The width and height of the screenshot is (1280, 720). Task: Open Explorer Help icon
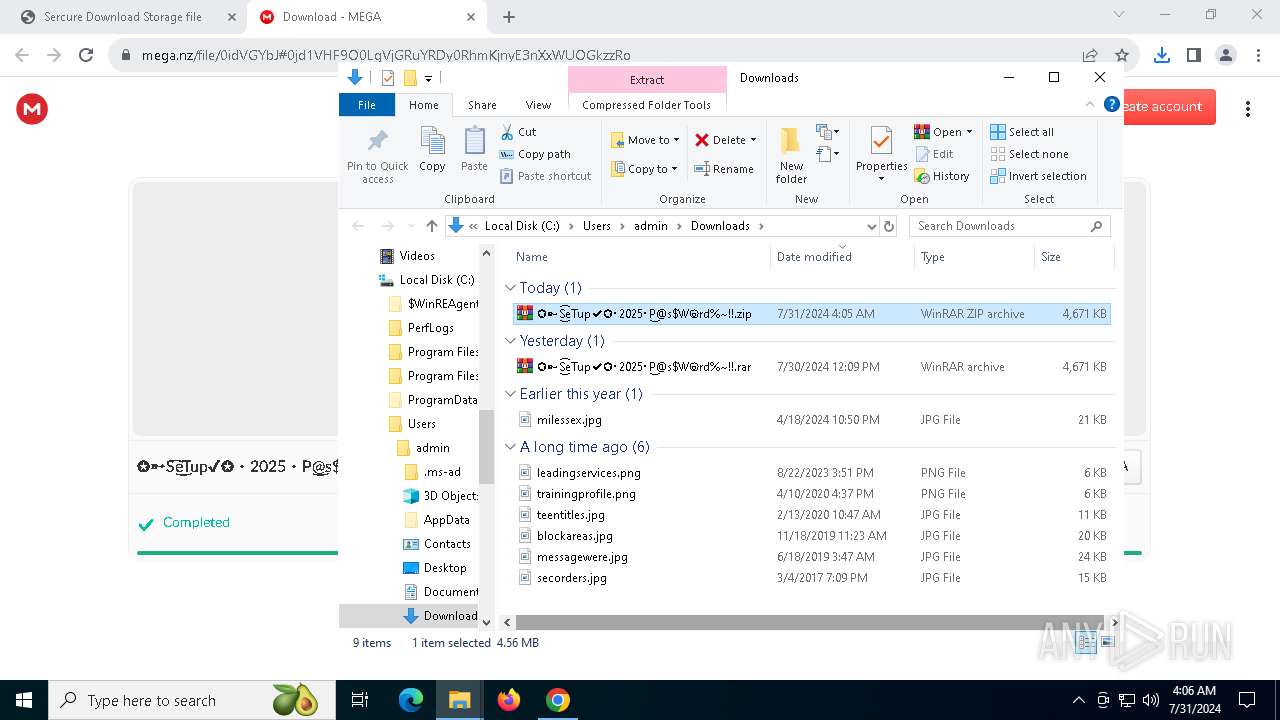[1111, 104]
